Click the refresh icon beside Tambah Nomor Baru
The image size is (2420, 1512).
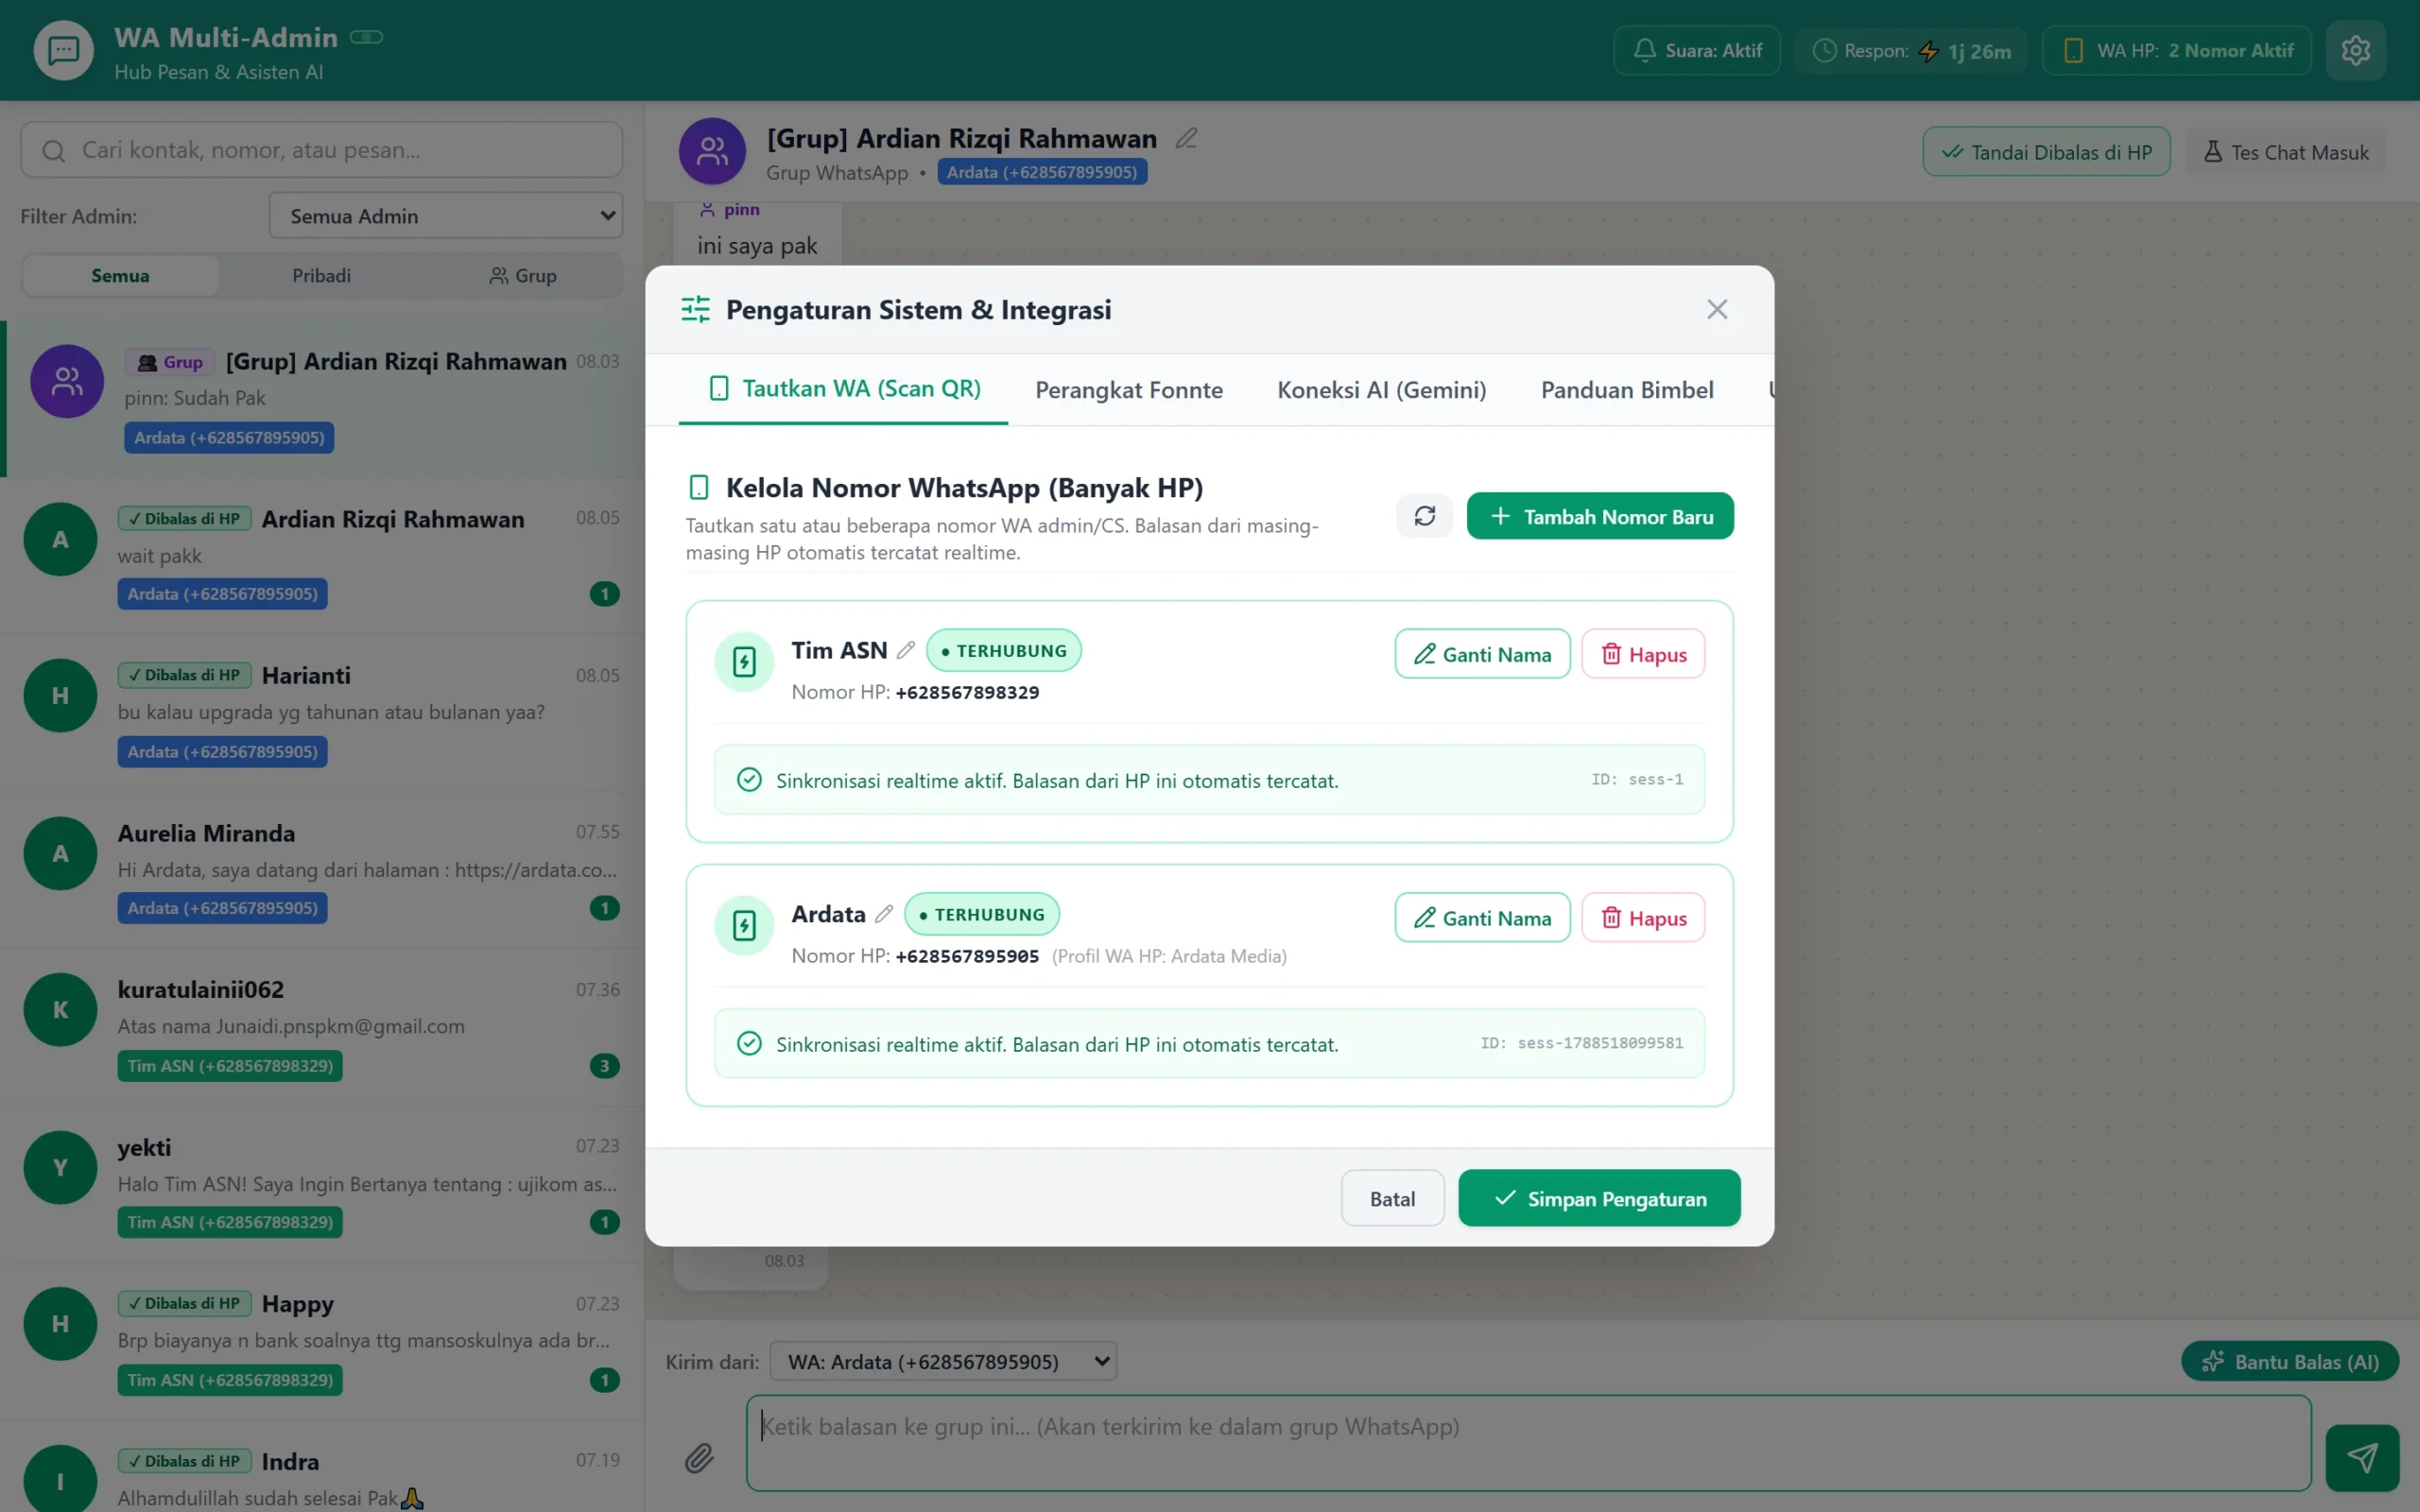[1424, 516]
